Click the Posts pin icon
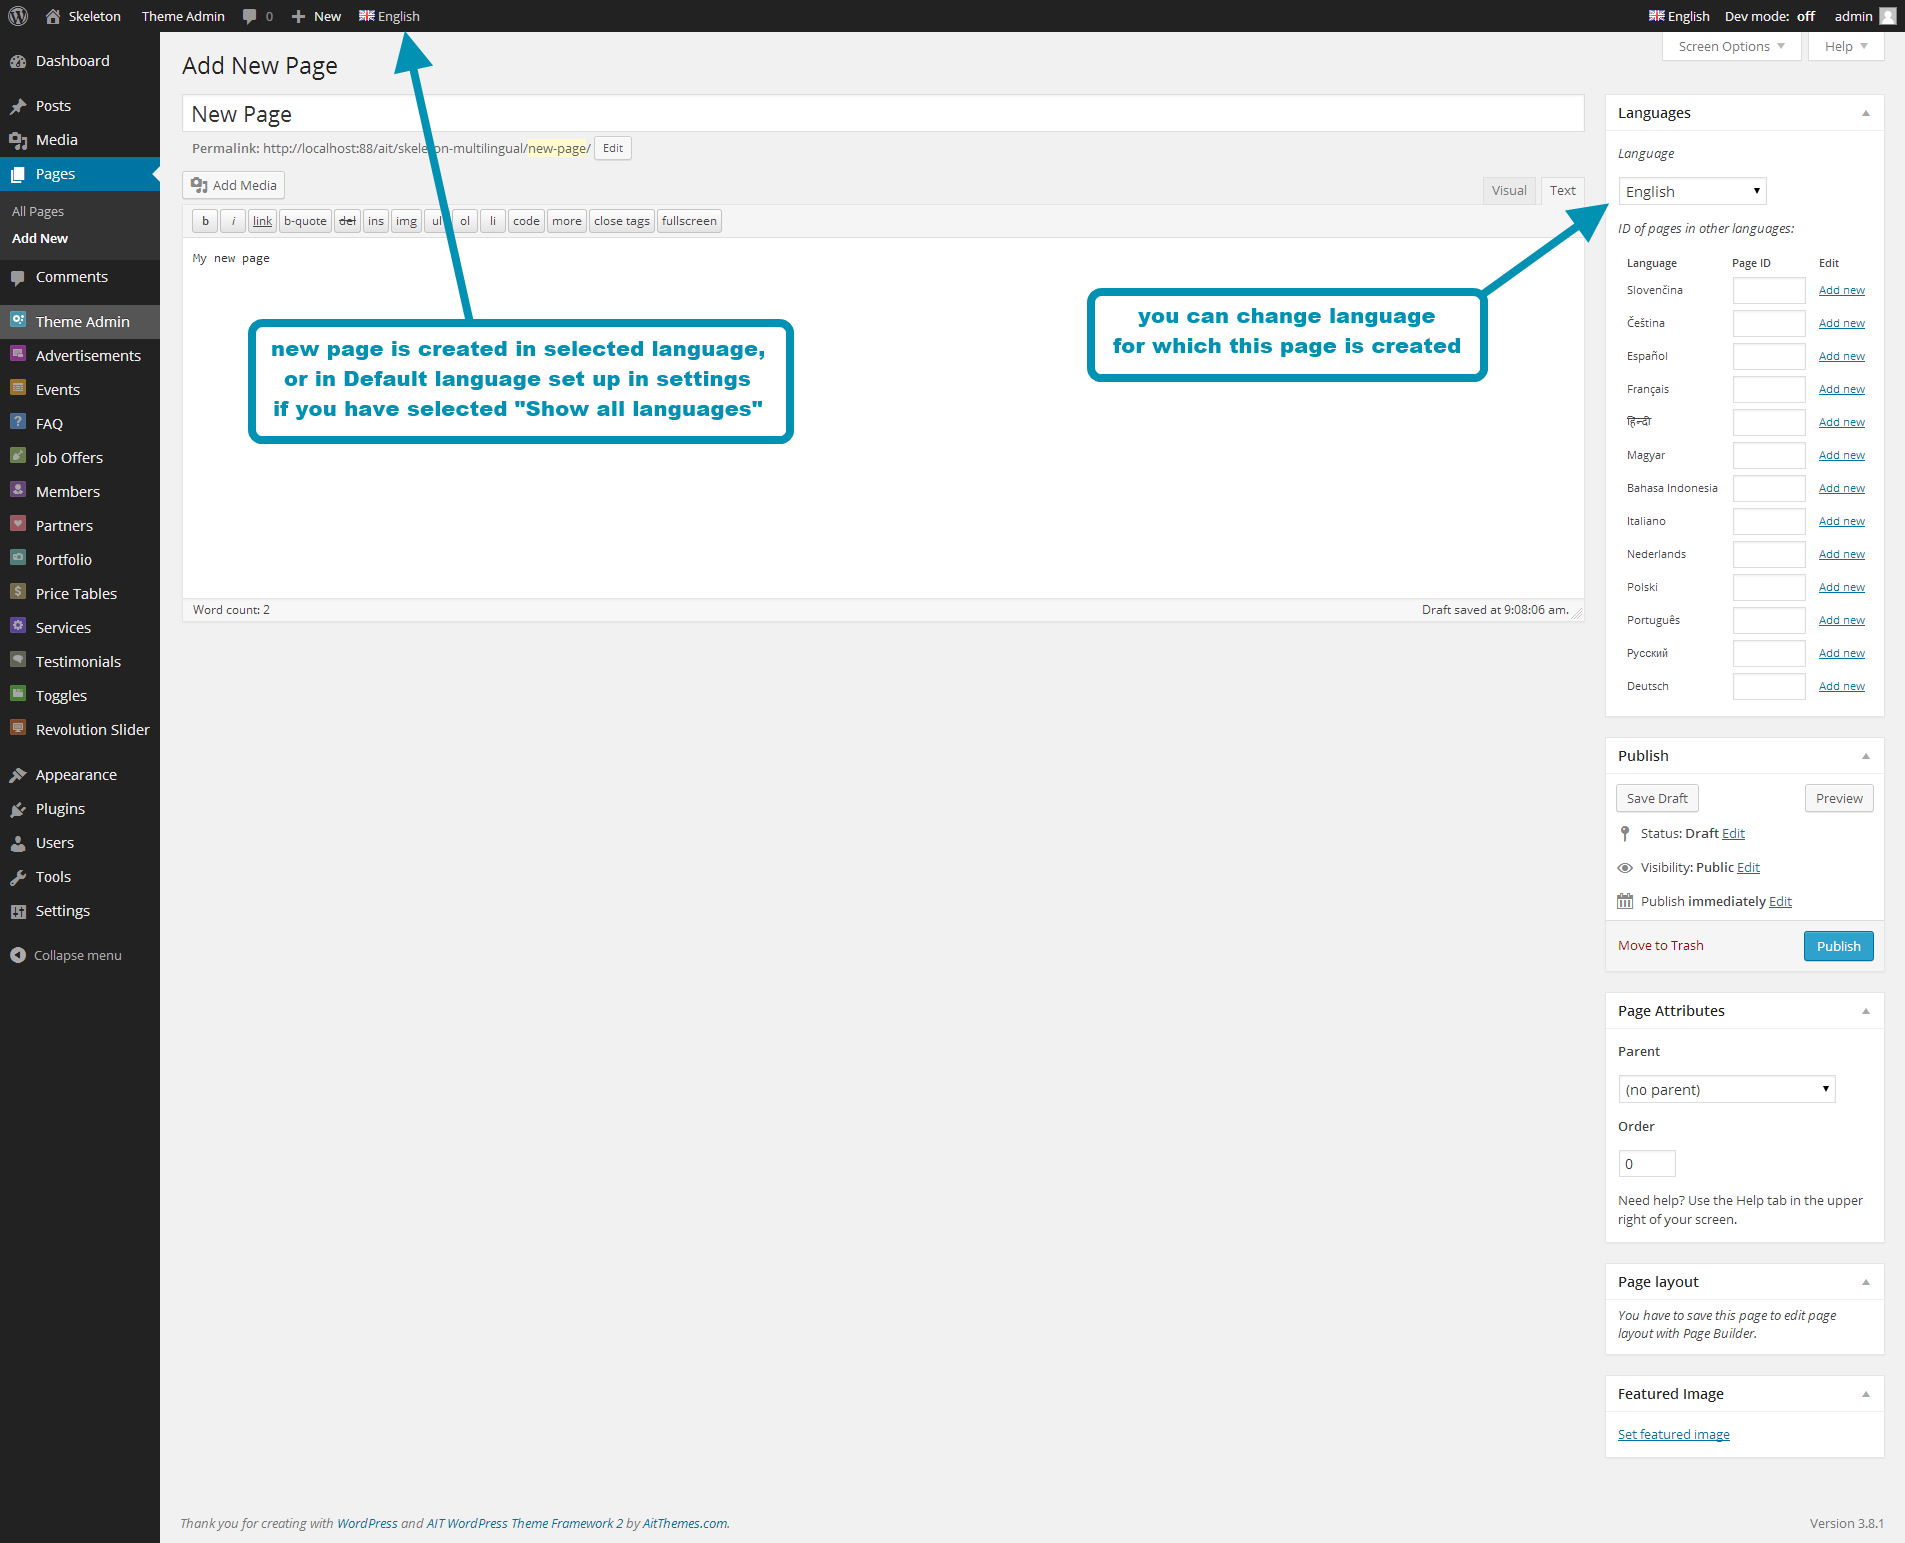This screenshot has width=1905, height=1543. click(x=18, y=106)
